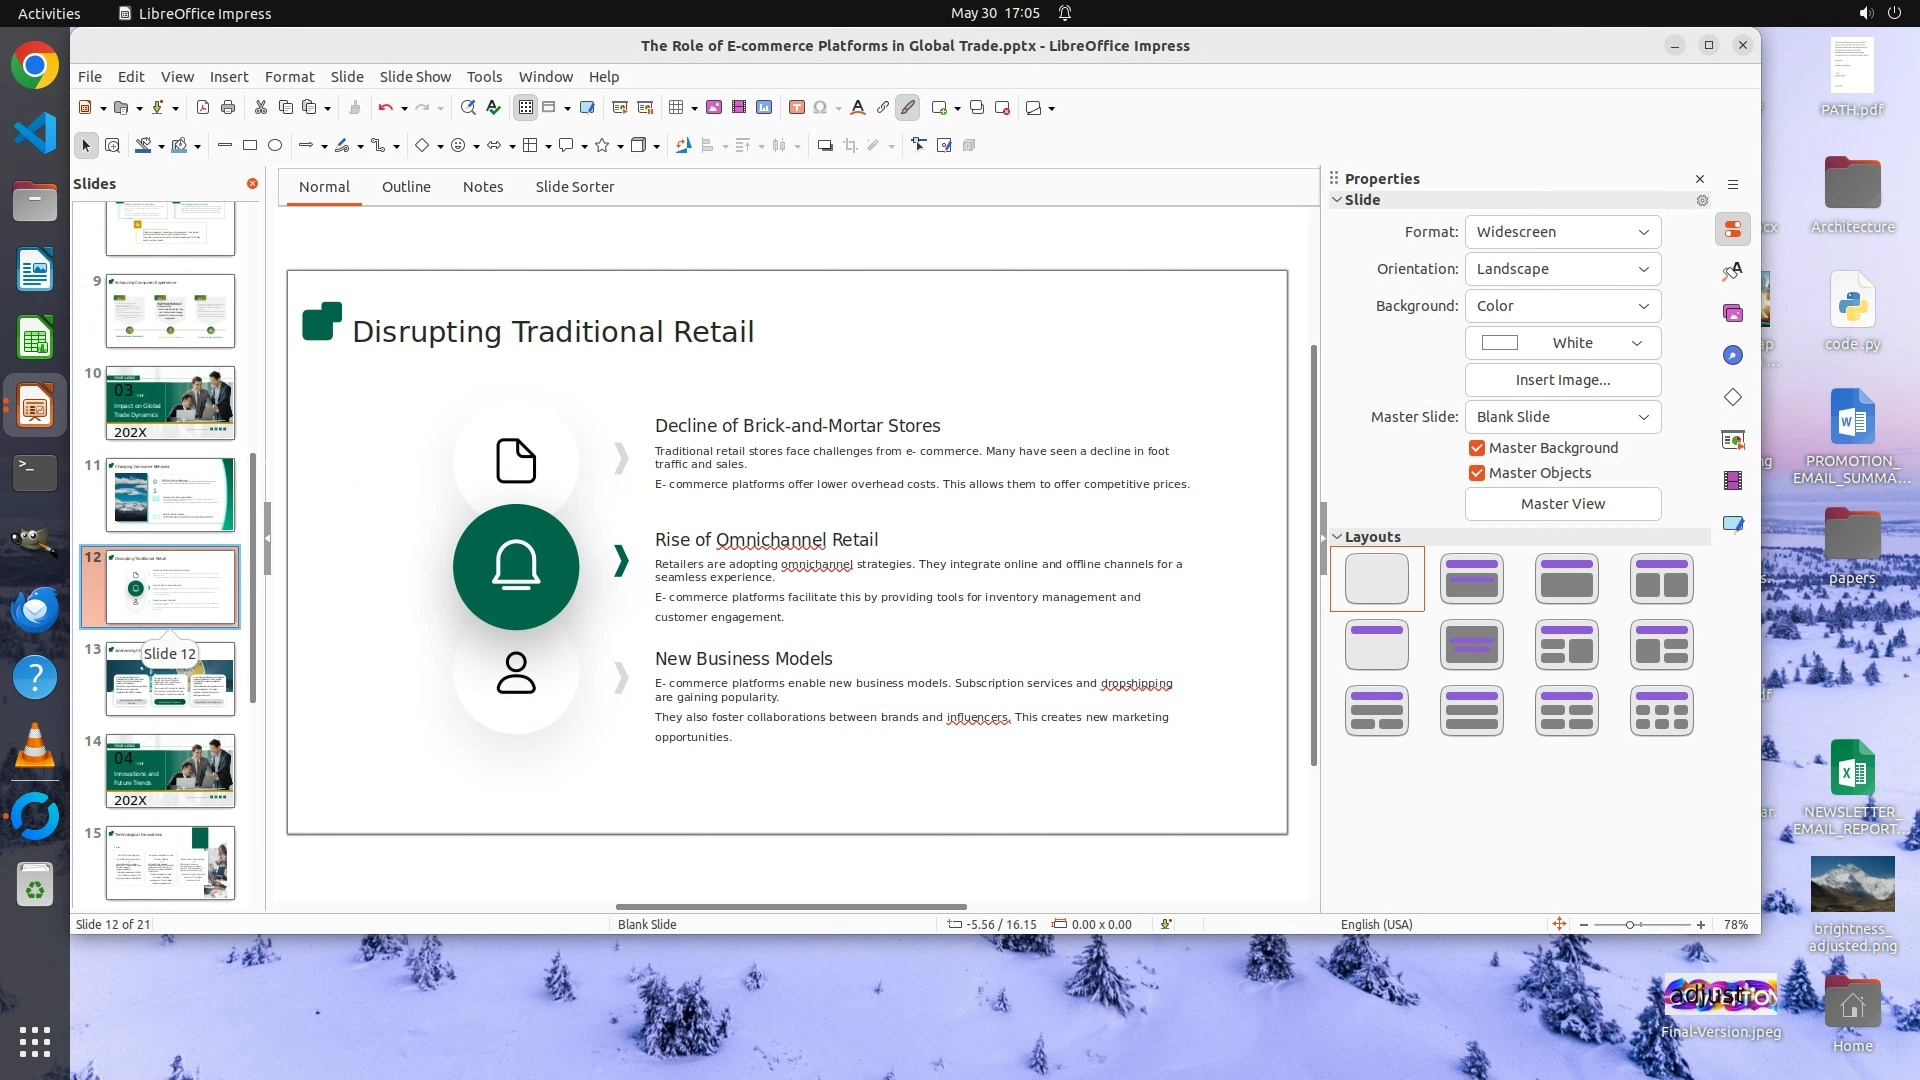
Task: Switch to the Slide Sorter tab
Action: click(x=574, y=187)
